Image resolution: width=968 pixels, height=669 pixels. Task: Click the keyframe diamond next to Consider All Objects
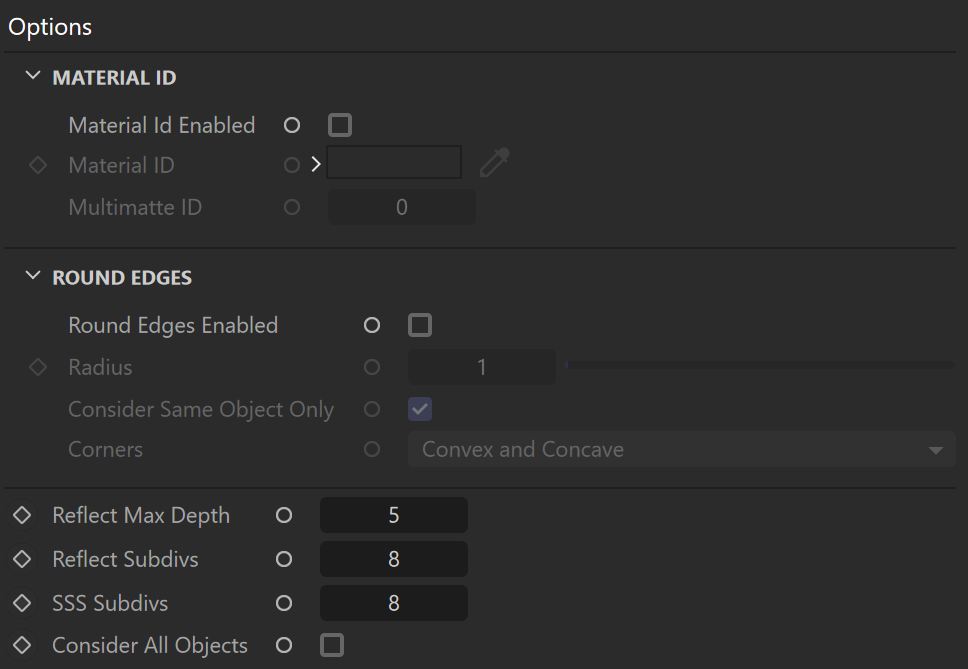[22, 646]
